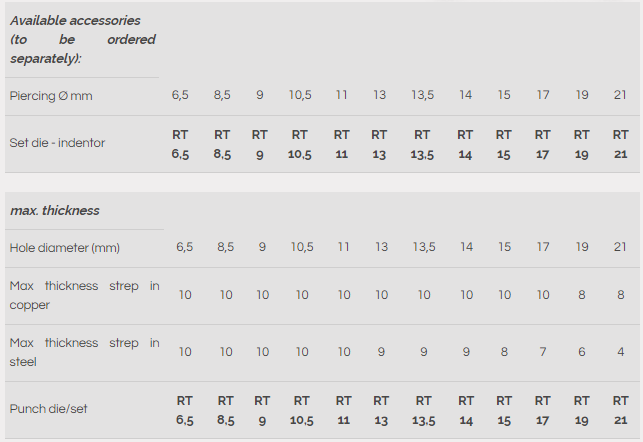Image resolution: width=643 pixels, height=442 pixels.
Task: Click the 'Punch die/set' row label
Action: coord(50,409)
